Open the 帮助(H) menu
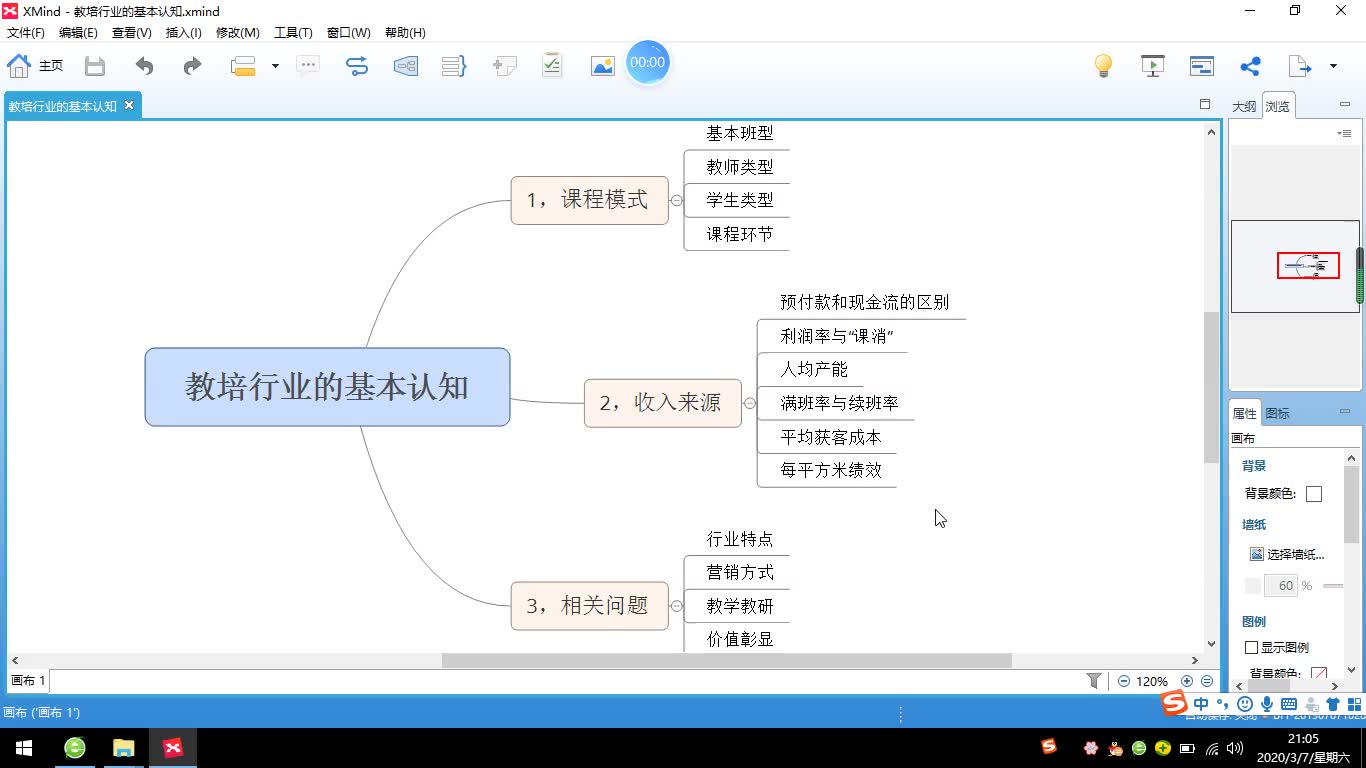Image resolution: width=1366 pixels, height=768 pixels. [x=405, y=33]
